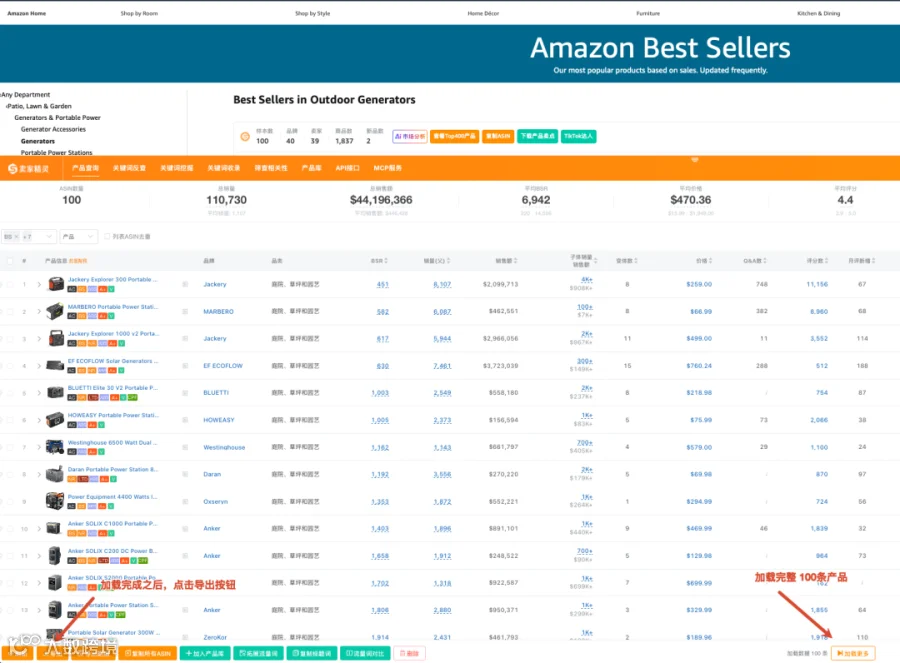900x663 pixels.
Task: Open Shop by Style in the top navigation
Action: (x=312, y=13)
